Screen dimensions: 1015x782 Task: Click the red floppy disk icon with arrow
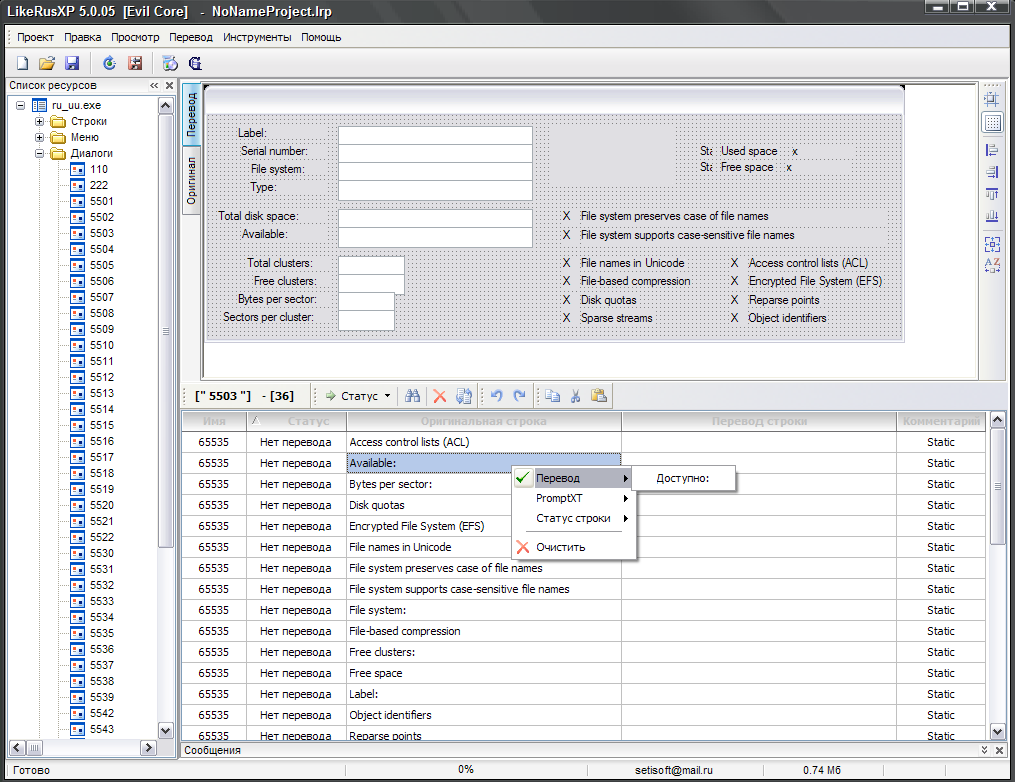135,63
